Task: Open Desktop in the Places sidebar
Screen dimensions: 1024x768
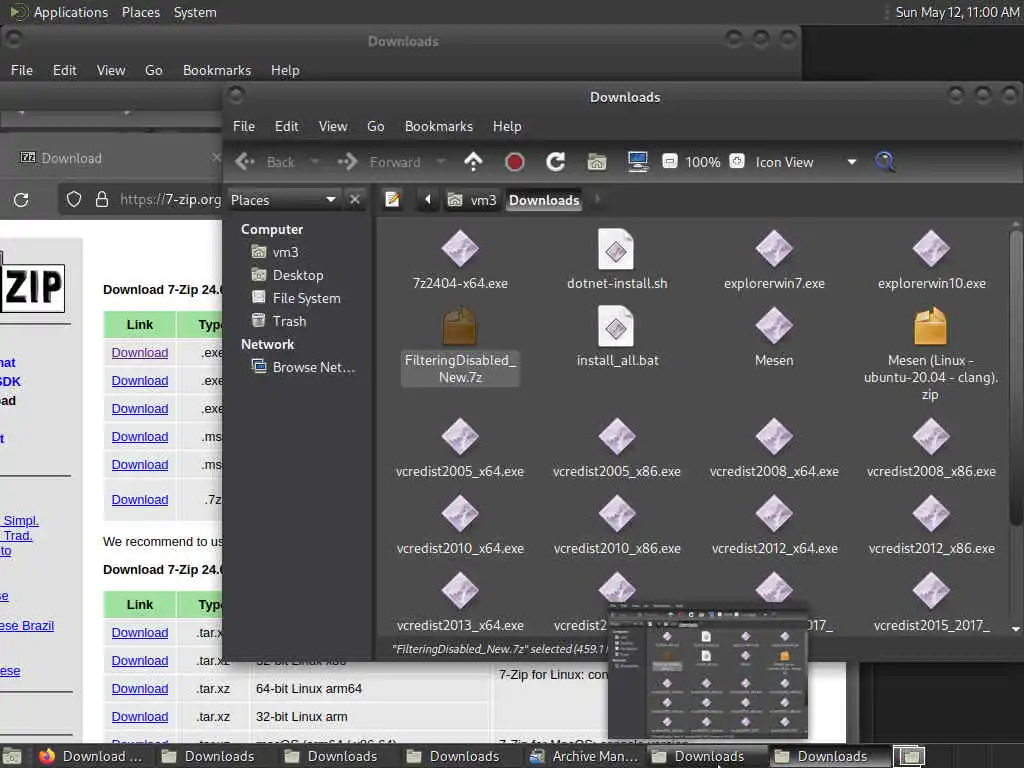Action: pos(287,275)
